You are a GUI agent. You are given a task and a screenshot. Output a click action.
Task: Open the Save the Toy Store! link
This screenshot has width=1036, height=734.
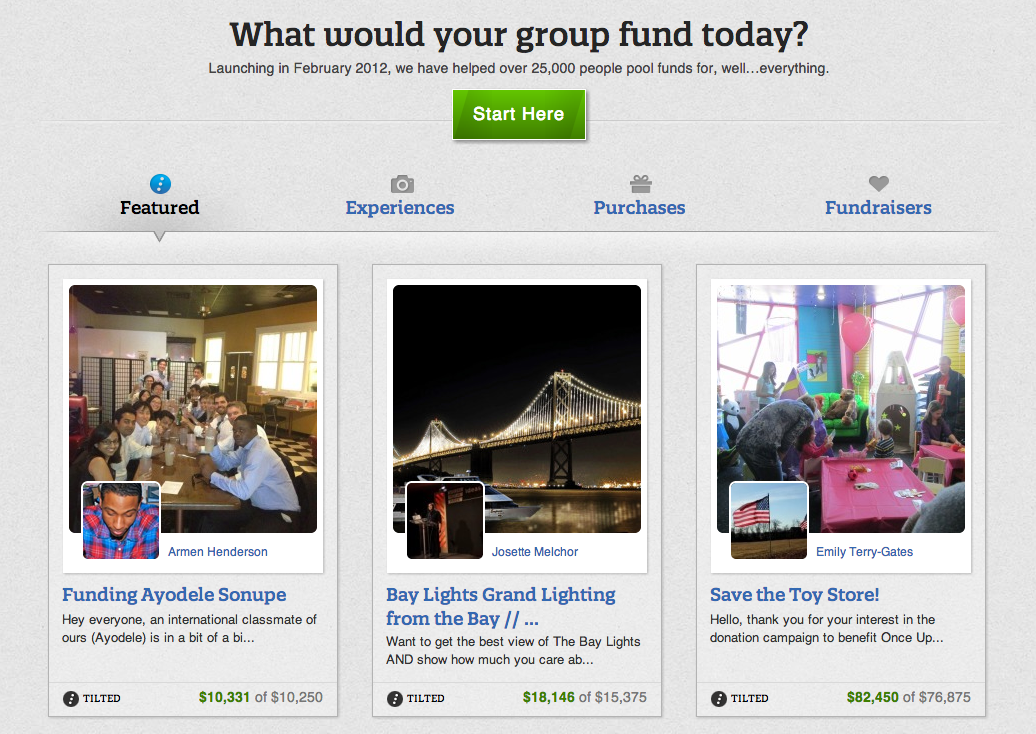tap(794, 595)
